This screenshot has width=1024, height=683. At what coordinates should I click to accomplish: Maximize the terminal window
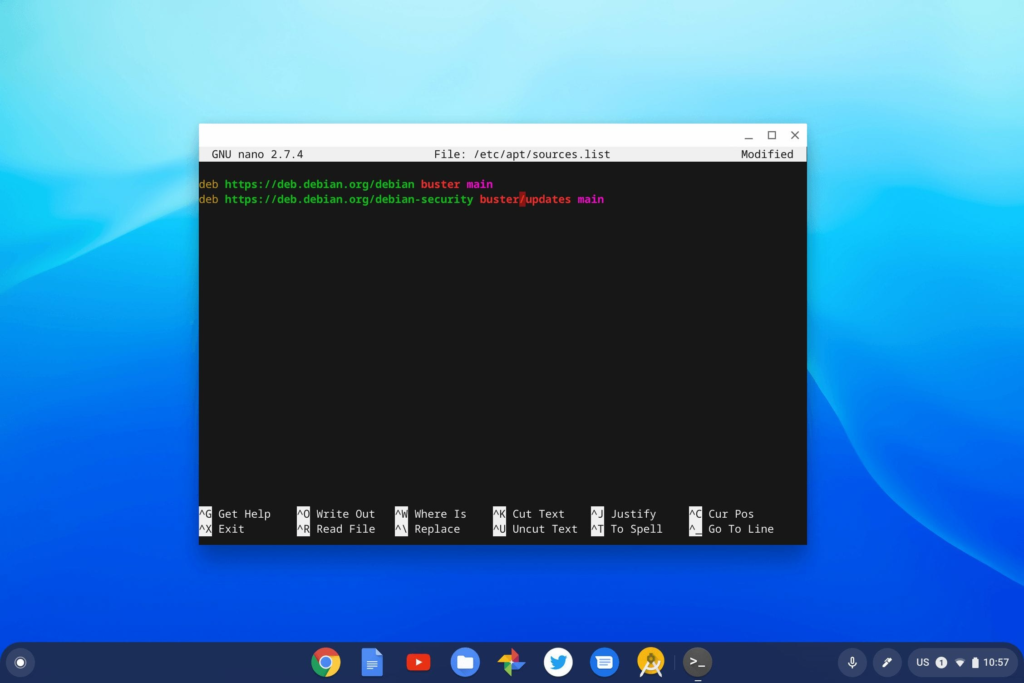pyautogui.click(x=772, y=135)
